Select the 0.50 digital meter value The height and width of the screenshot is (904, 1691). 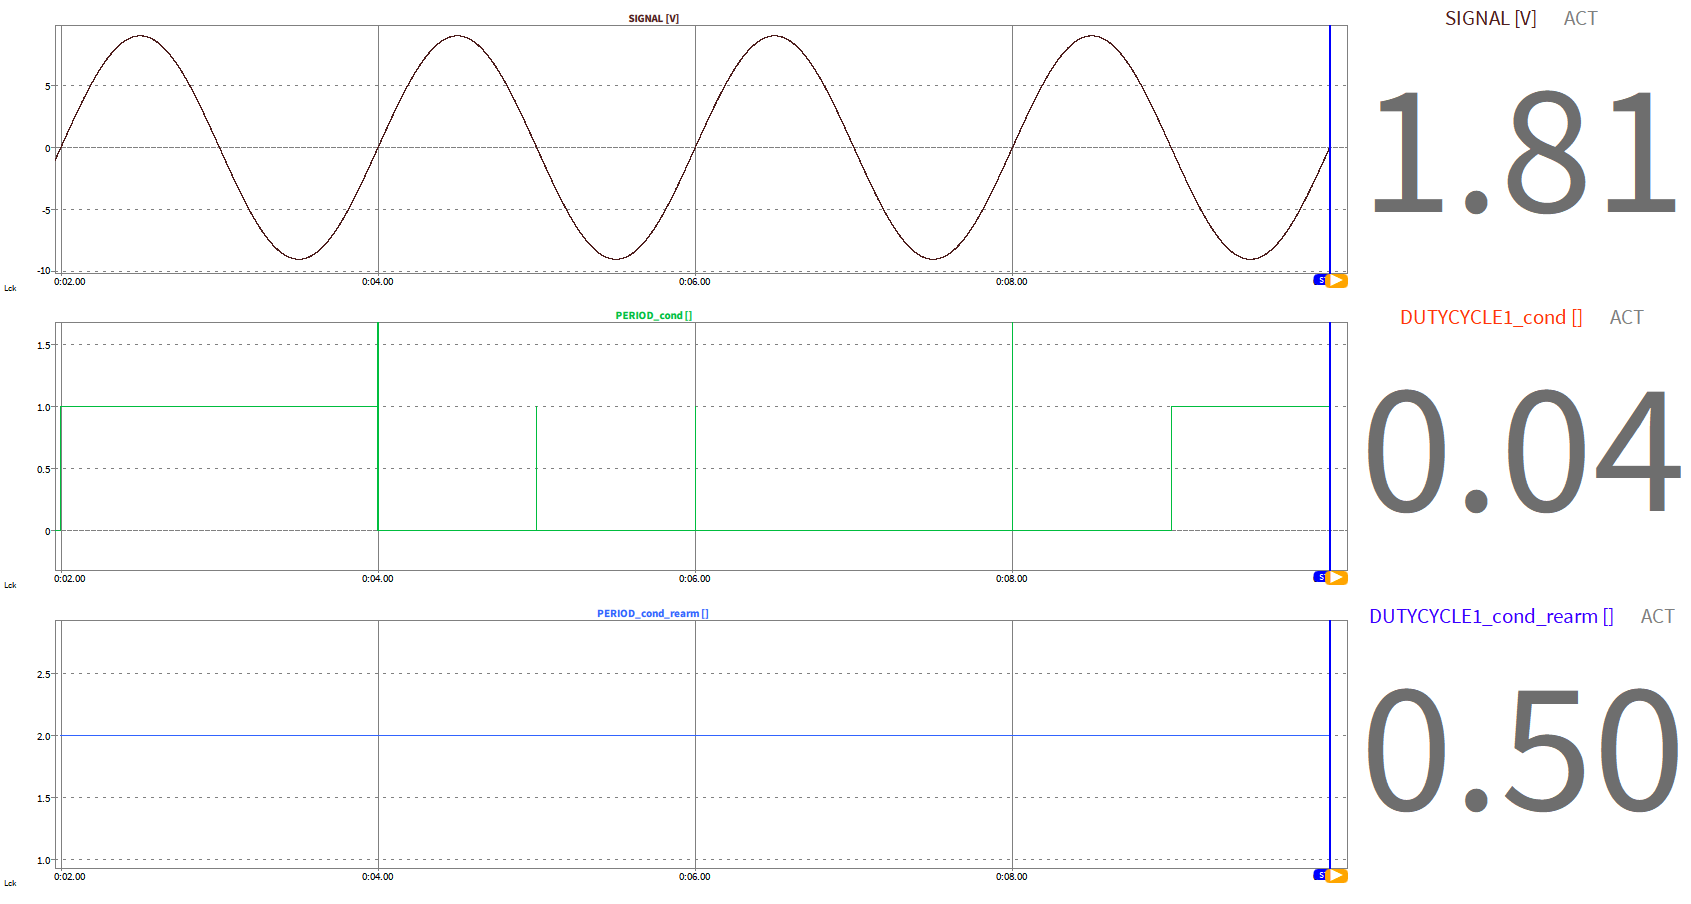[x=1522, y=750]
